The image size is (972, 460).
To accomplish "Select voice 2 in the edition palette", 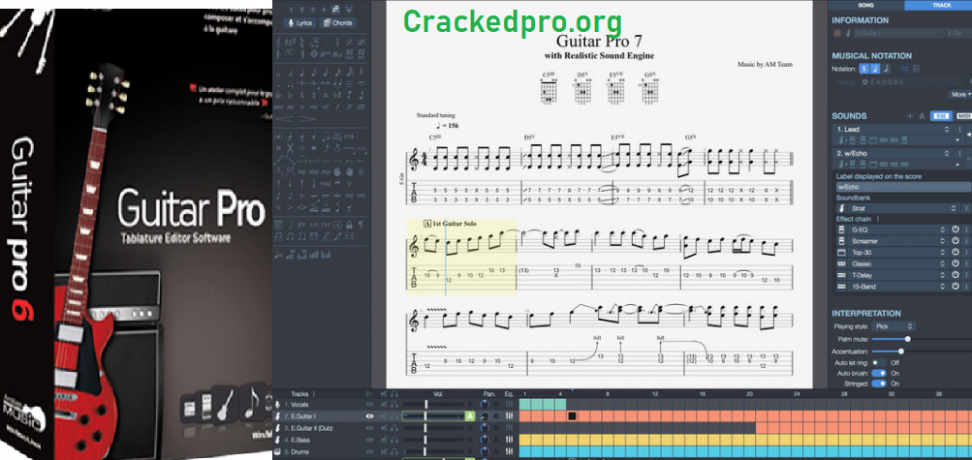I will click(x=302, y=9).
